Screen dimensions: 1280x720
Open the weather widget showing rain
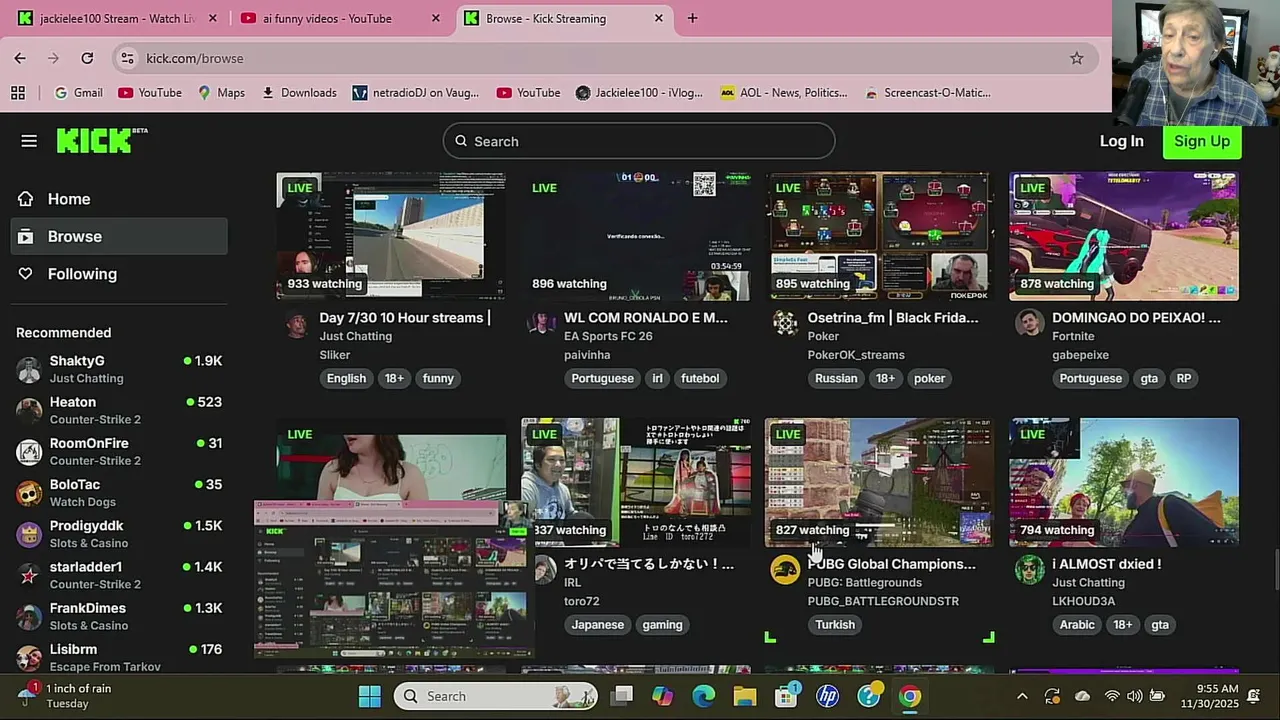click(x=65, y=696)
